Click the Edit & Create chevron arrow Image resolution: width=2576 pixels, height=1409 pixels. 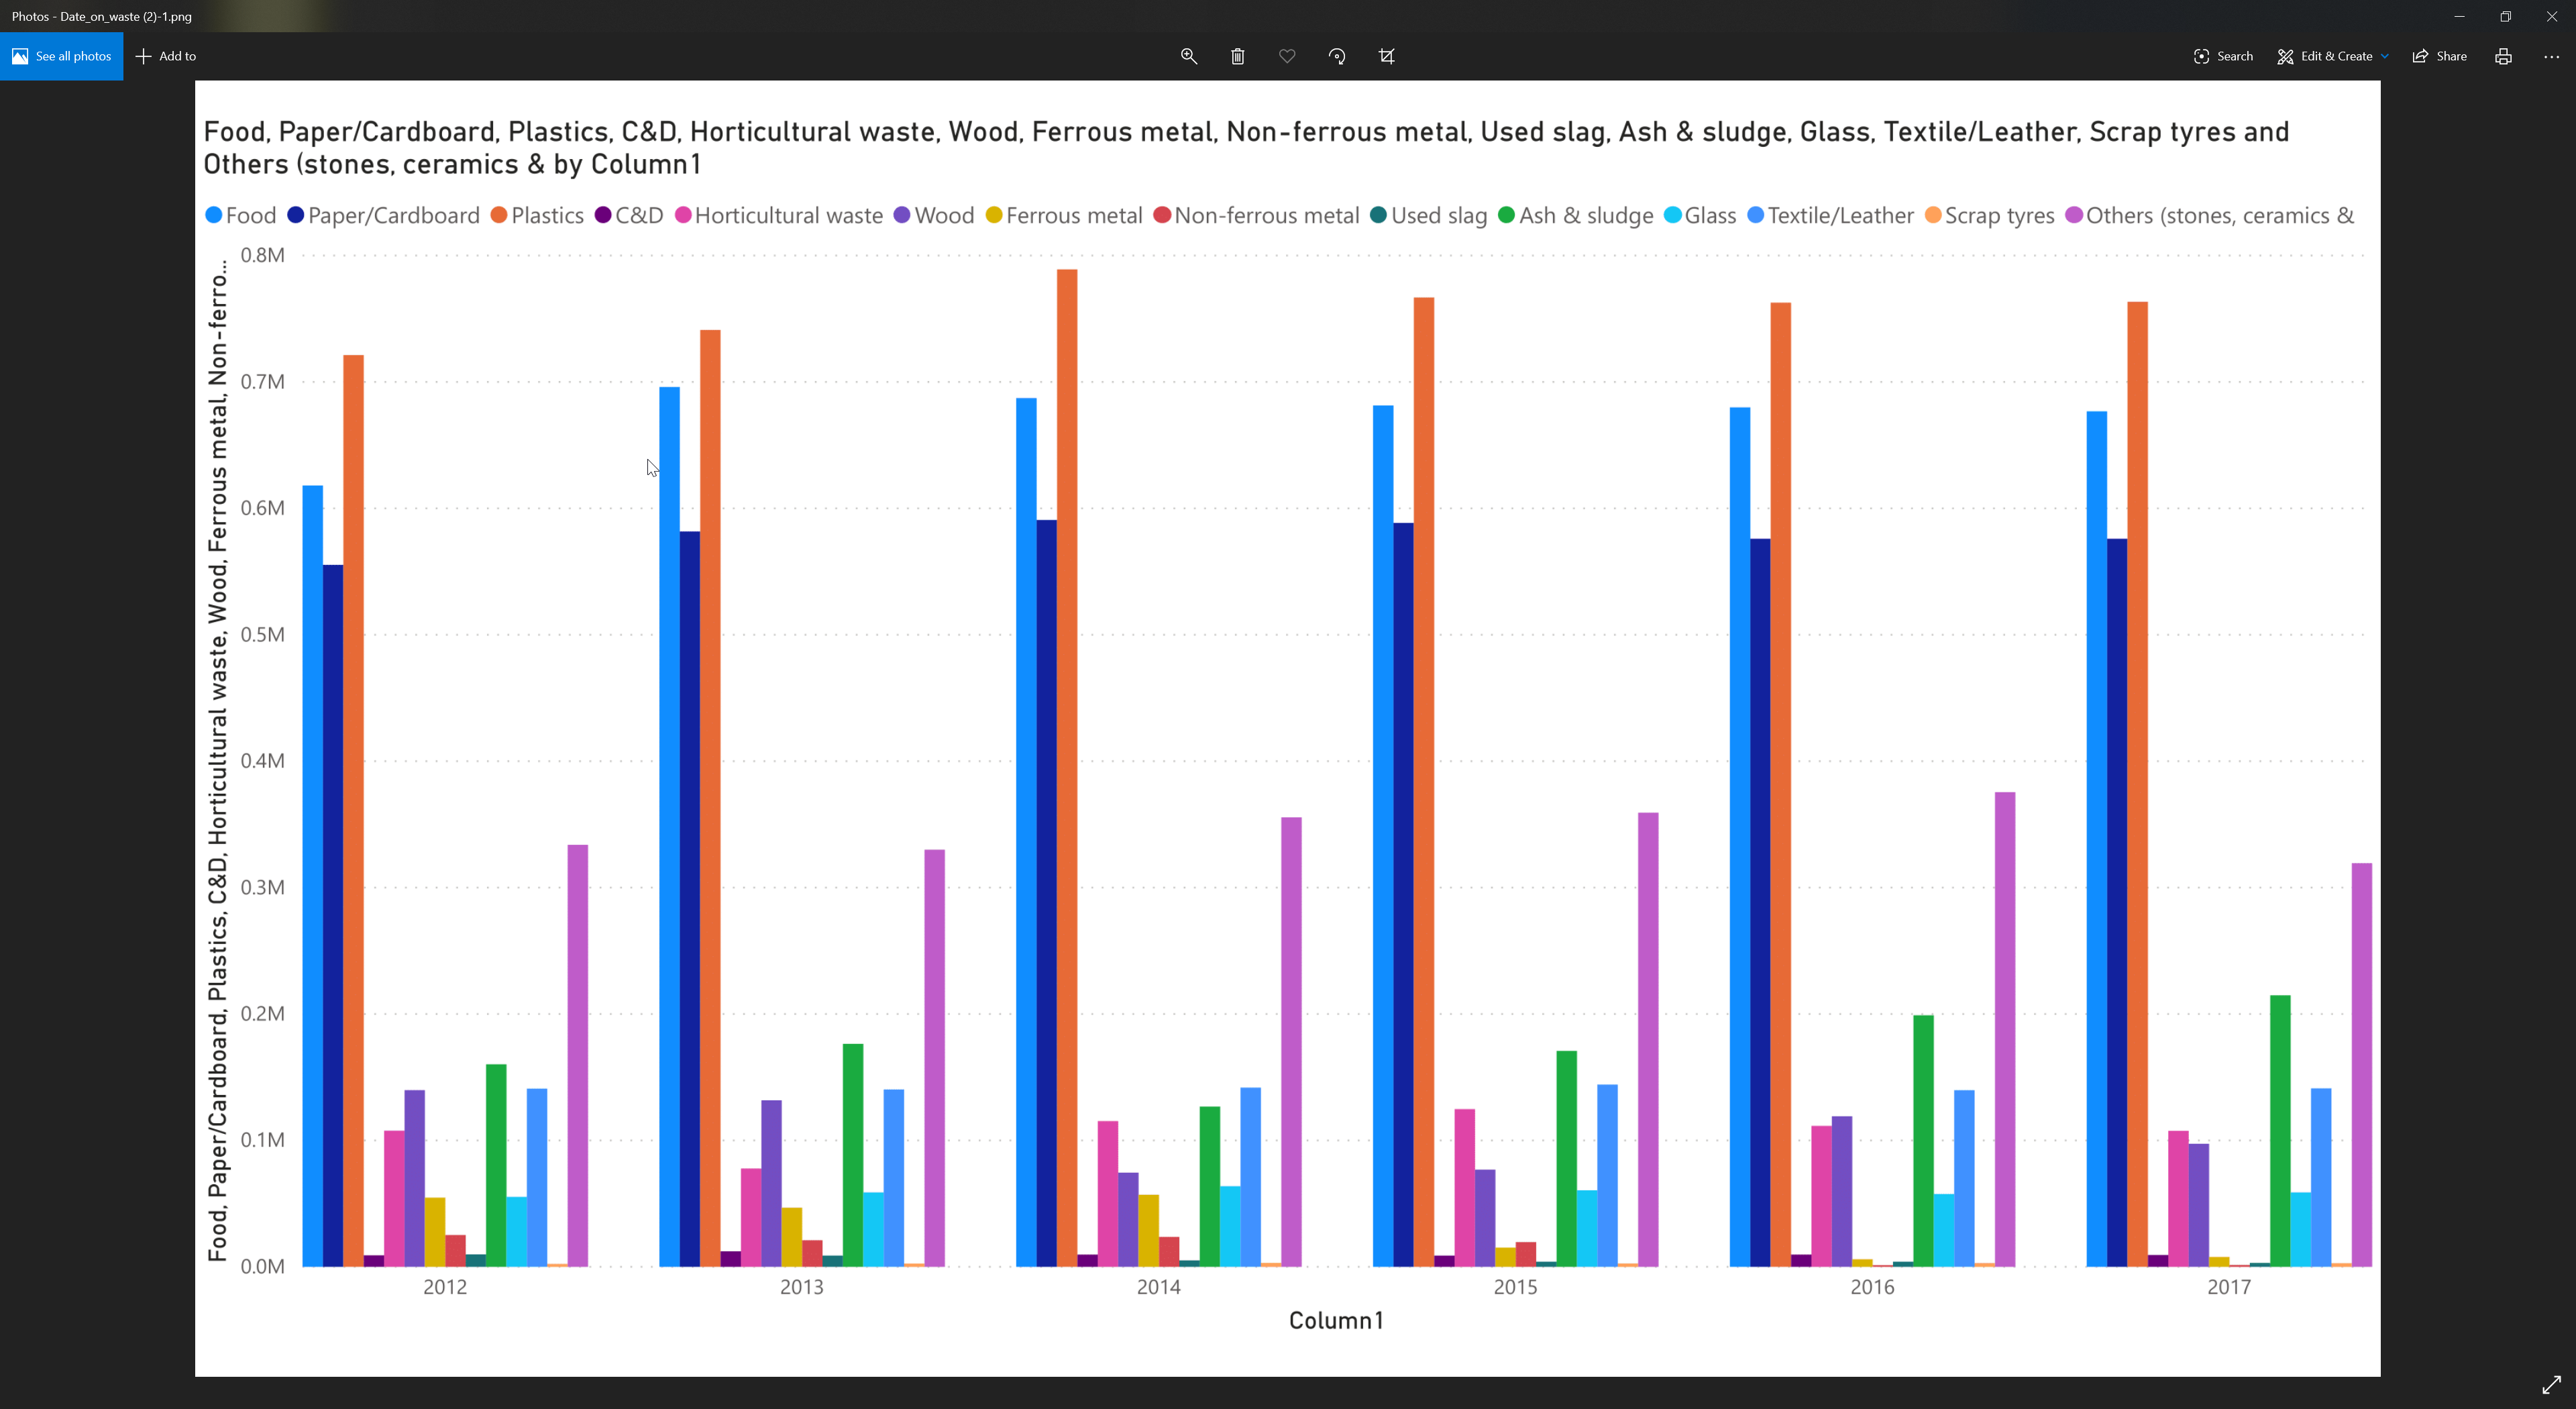[2385, 57]
